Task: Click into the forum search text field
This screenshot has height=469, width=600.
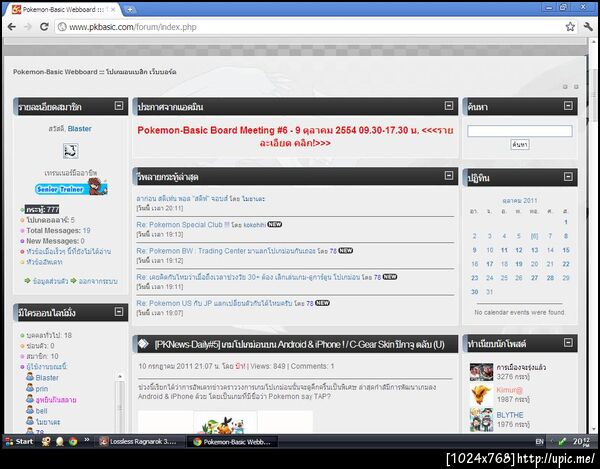Action: pos(520,131)
